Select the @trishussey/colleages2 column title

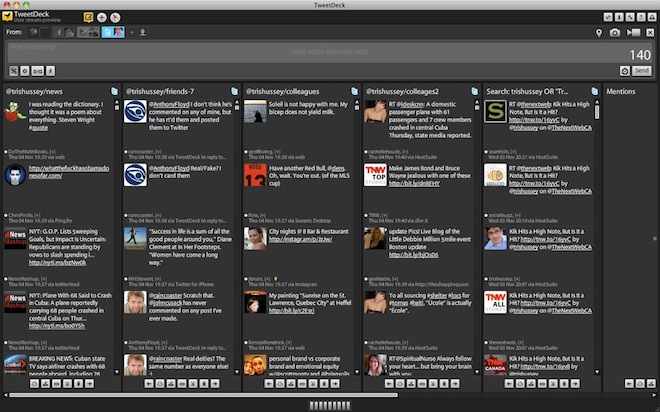point(402,91)
